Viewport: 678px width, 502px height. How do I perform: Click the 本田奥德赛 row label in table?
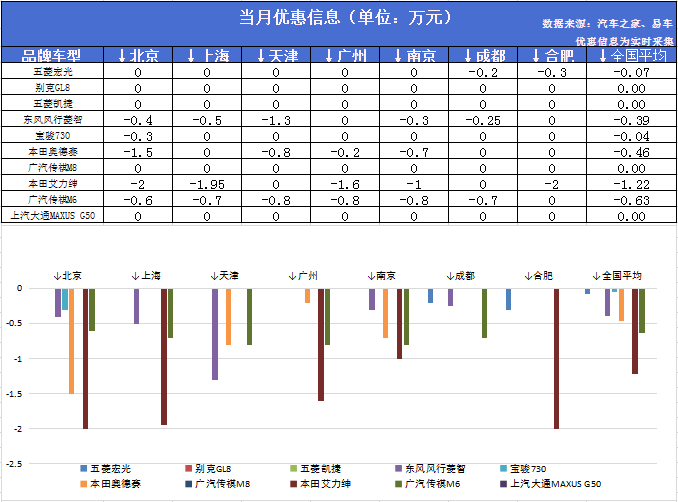[52, 151]
